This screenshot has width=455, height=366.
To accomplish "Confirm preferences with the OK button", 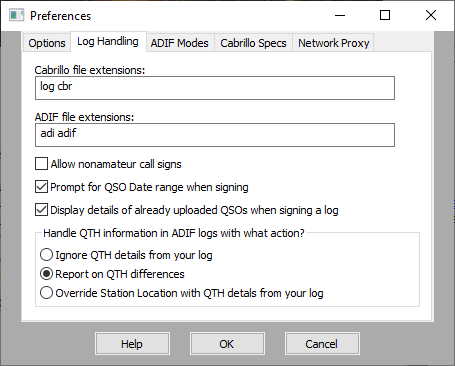I will (227, 343).
